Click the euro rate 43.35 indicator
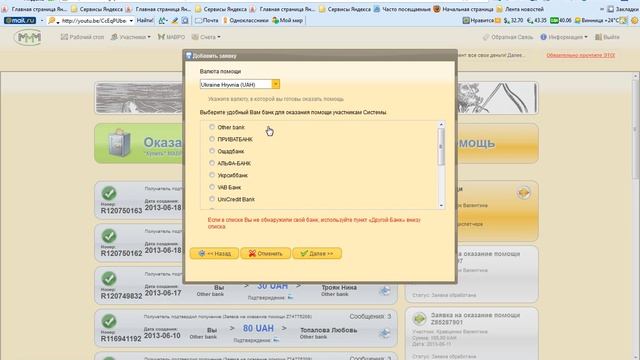640x360 pixels. click(536, 20)
